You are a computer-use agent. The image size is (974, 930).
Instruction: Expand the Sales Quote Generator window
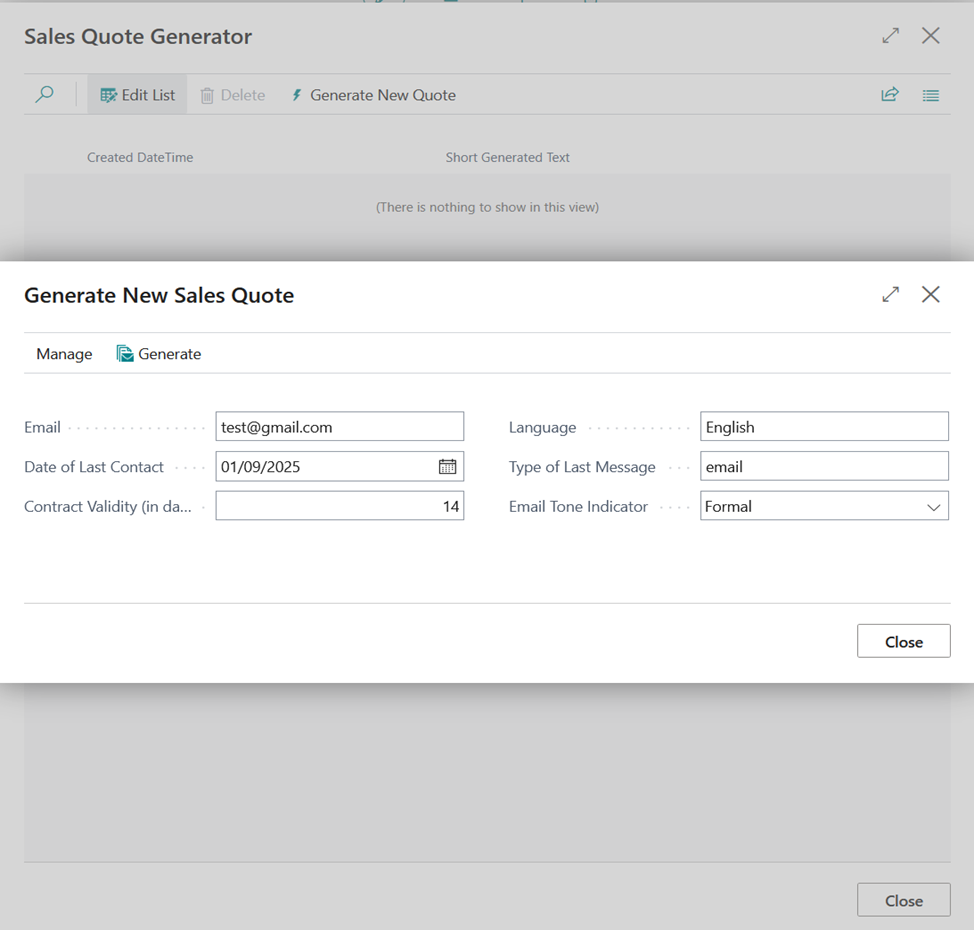(x=890, y=36)
